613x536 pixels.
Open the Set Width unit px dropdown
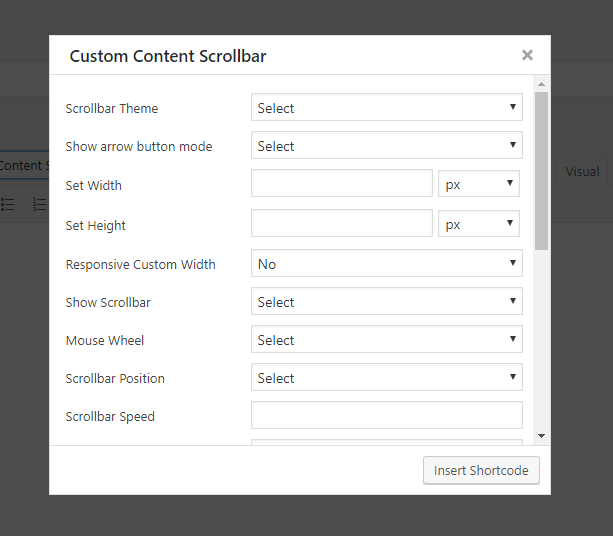[478, 184]
